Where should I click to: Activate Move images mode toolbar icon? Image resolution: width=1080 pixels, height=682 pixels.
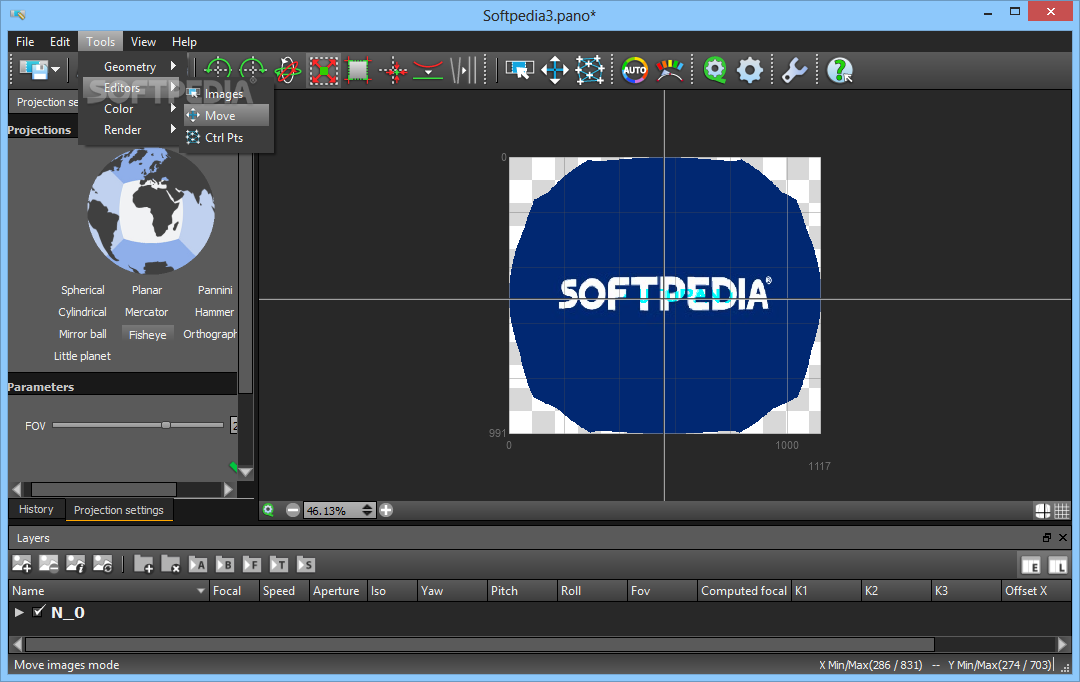[554, 70]
